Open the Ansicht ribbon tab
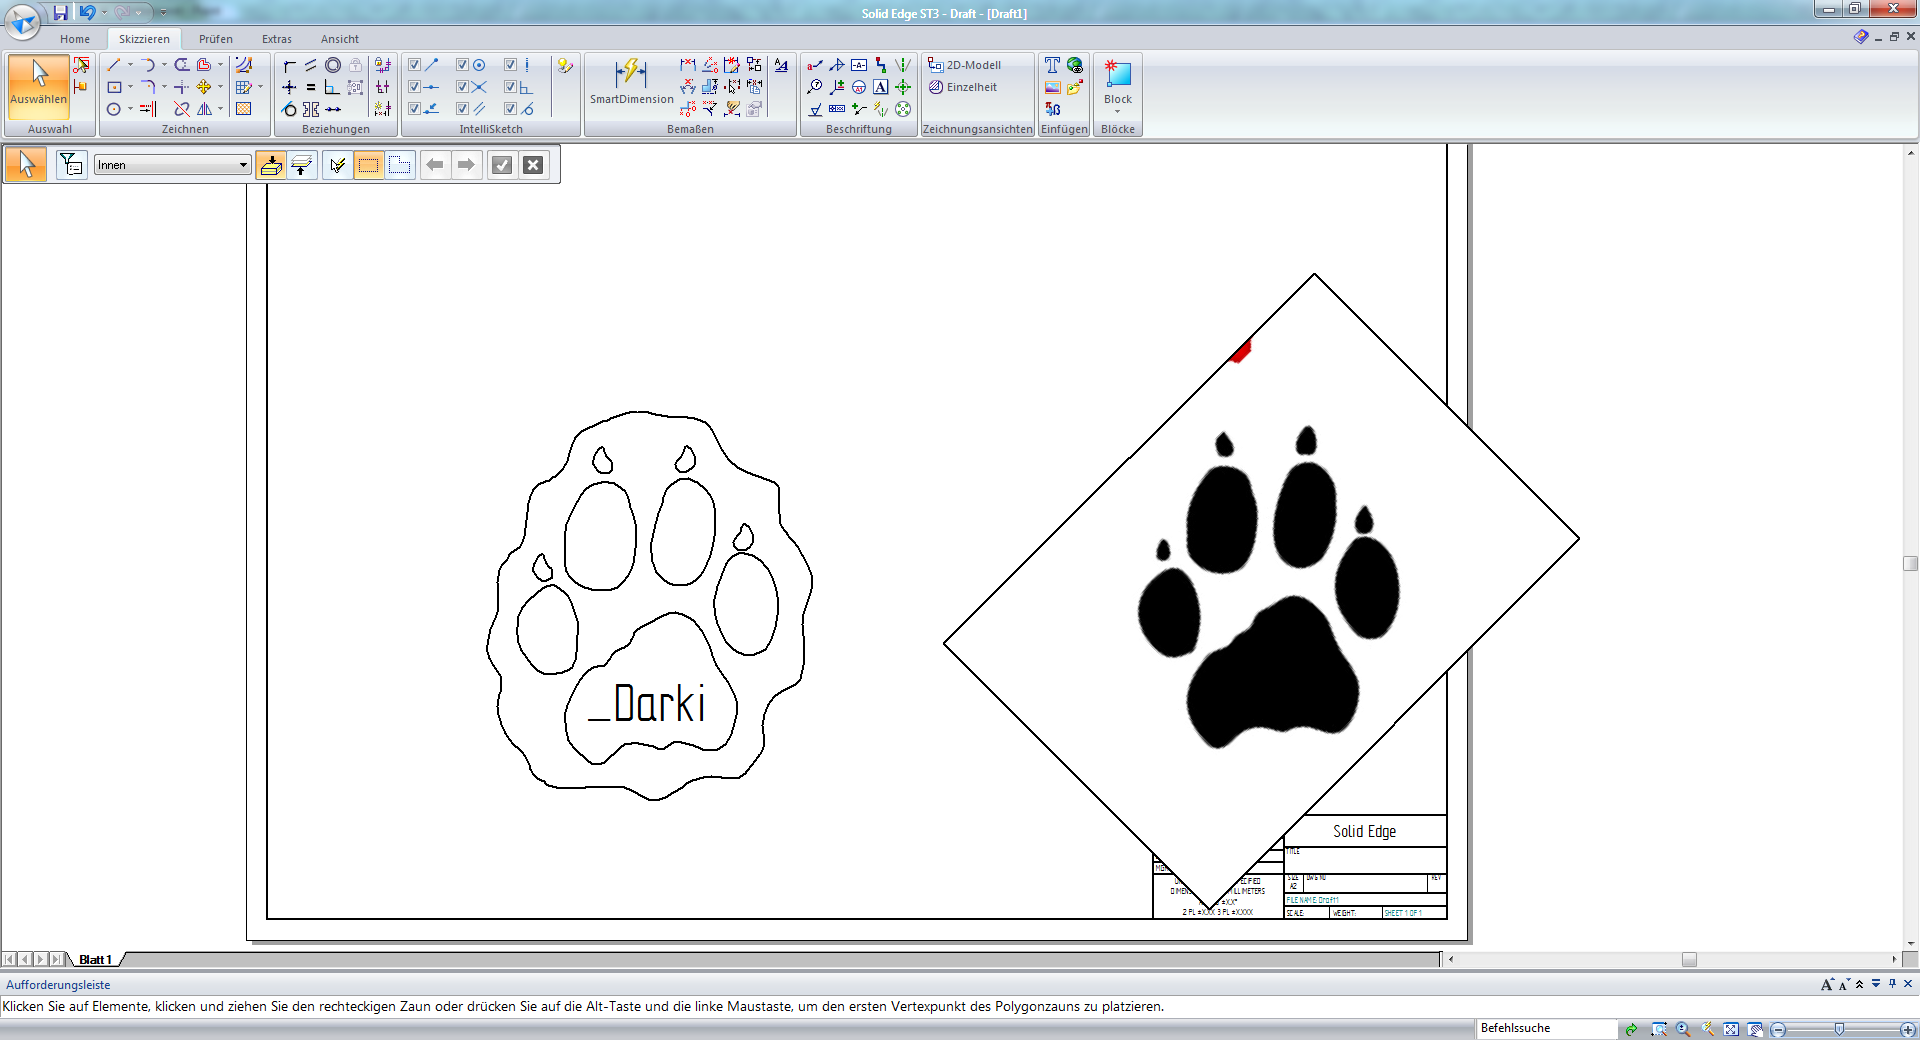Viewport: 1920px width, 1040px height. pos(339,39)
